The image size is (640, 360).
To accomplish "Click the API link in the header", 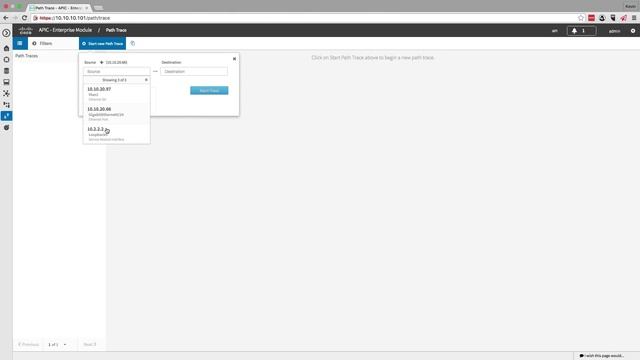I will click(x=554, y=31).
